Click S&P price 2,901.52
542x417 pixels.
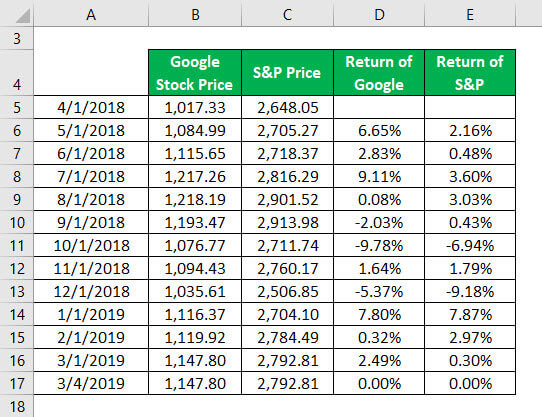click(287, 199)
